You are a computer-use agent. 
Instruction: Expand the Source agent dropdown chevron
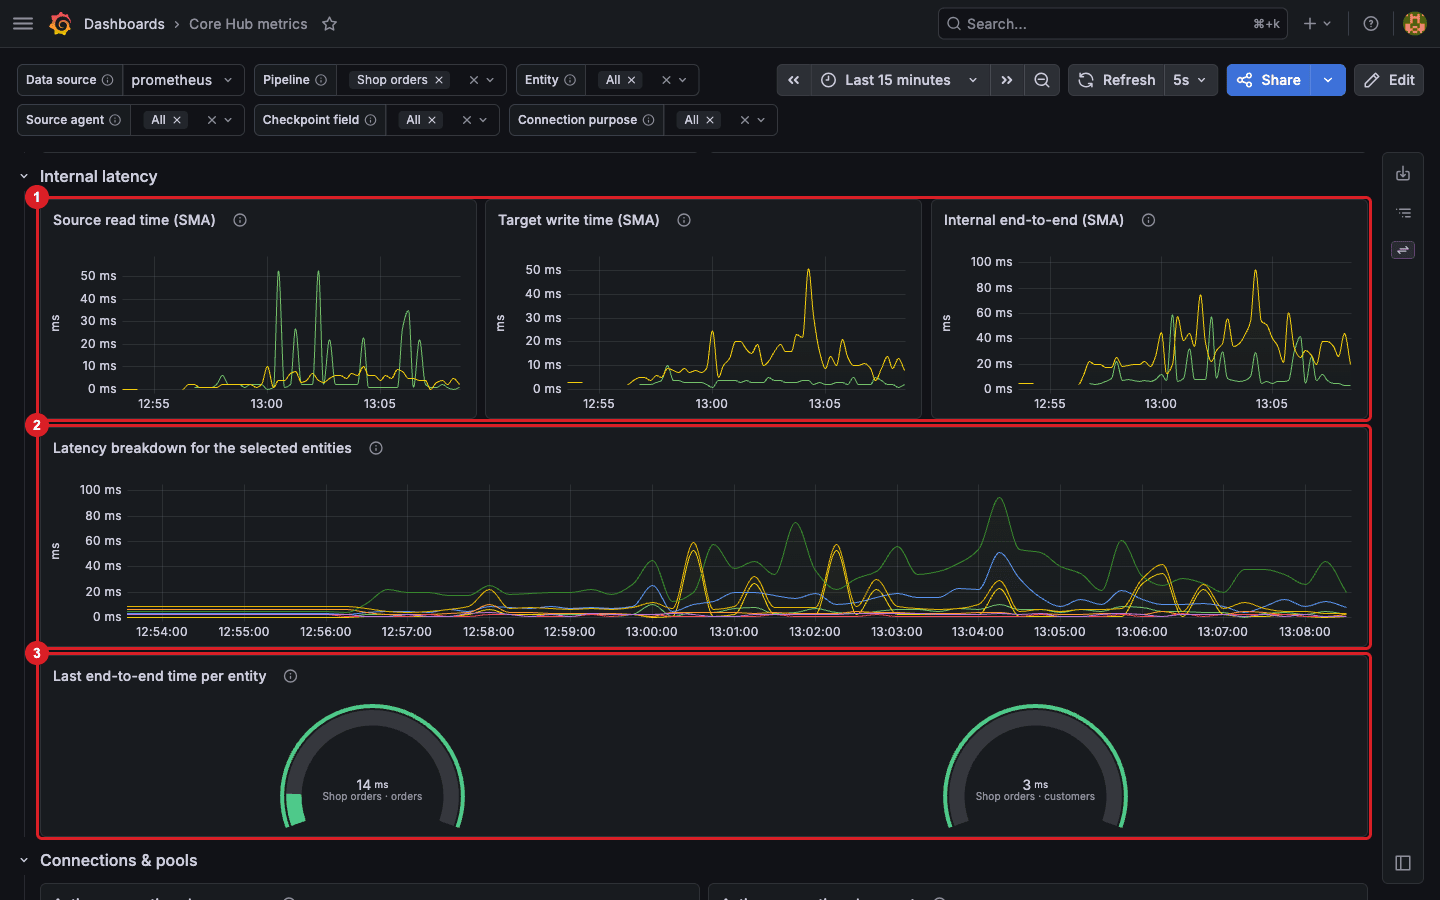(x=229, y=120)
